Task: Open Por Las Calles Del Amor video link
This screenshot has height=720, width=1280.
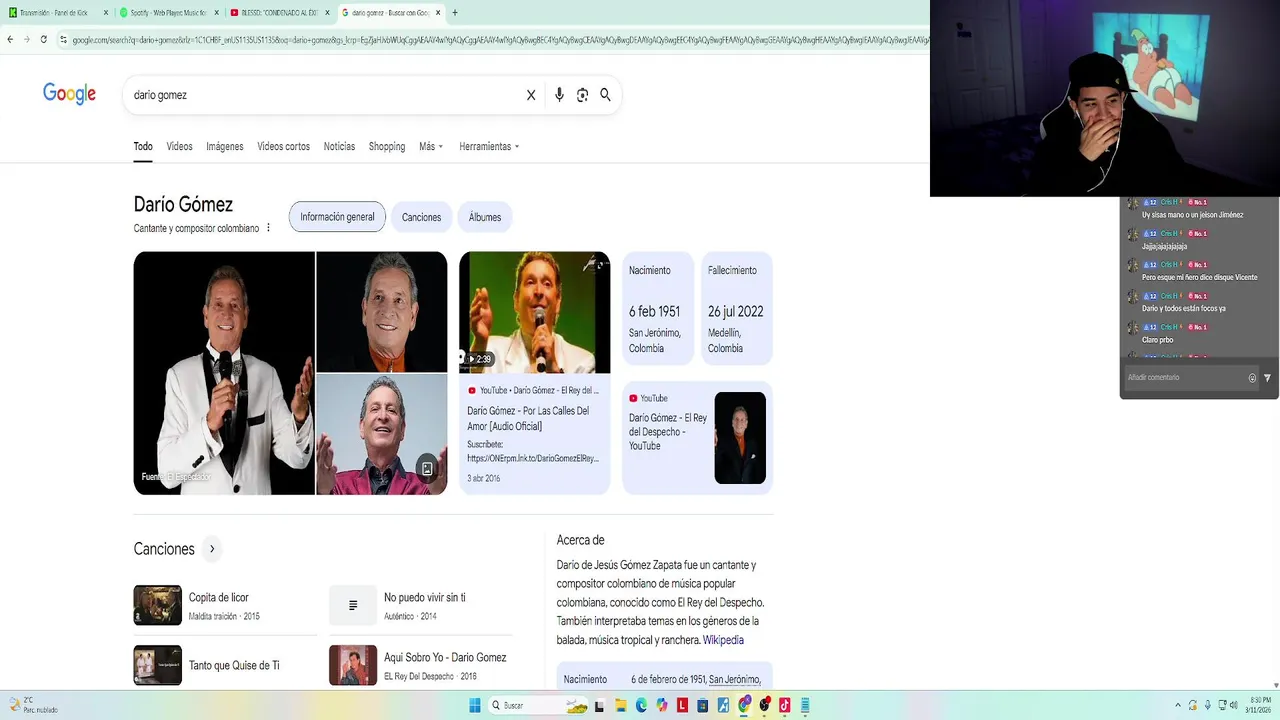Action: [x=528, y=418]
